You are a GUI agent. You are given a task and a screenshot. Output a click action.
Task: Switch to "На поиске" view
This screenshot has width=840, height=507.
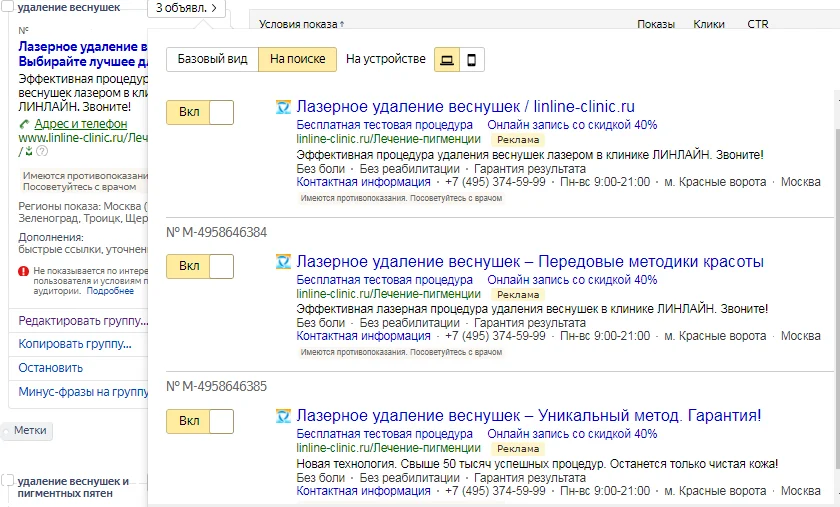(297, 60)
